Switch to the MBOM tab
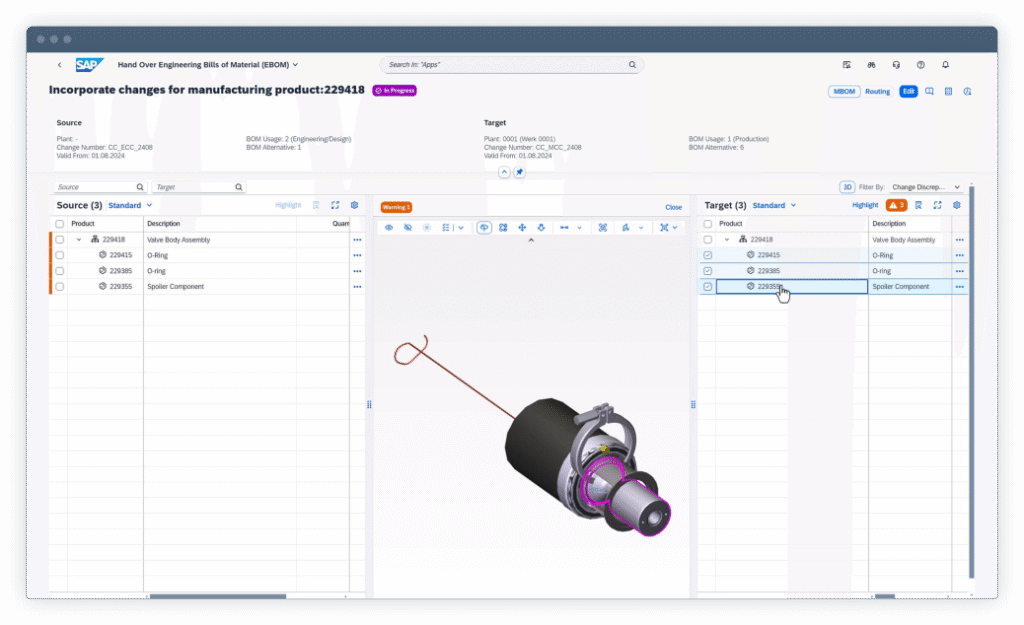This screenshot has height=625, width=1024. [x=843, y=91]
